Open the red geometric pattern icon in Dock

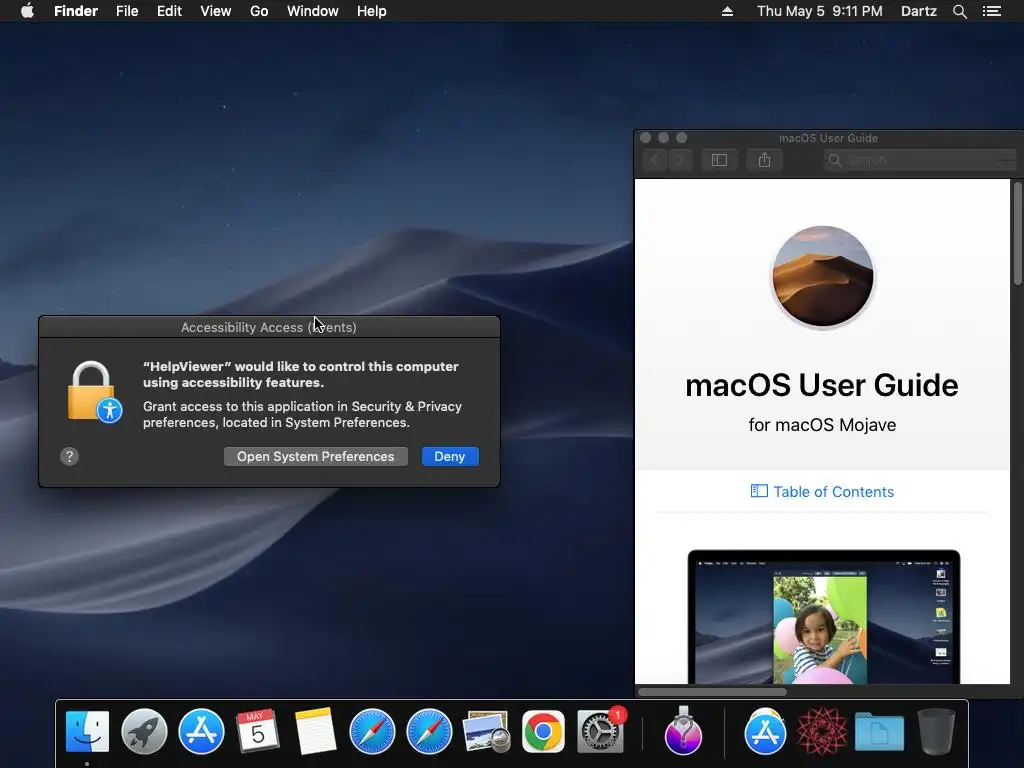pos(822,731)
